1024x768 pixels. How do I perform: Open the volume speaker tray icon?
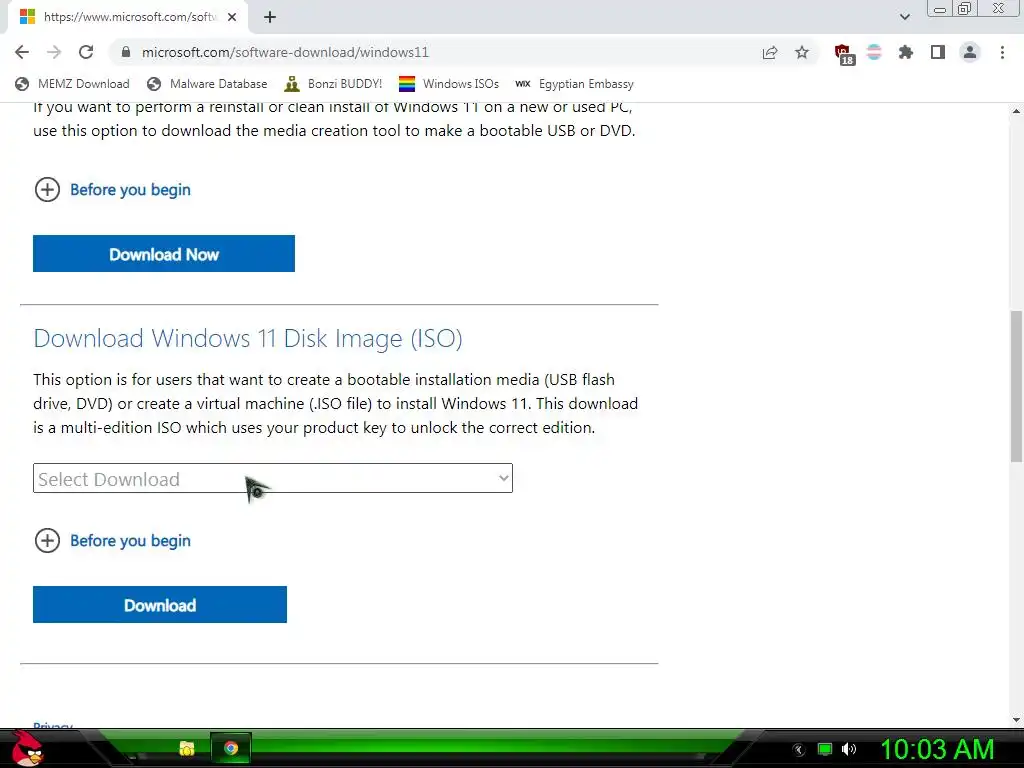[x=849, y=750]
